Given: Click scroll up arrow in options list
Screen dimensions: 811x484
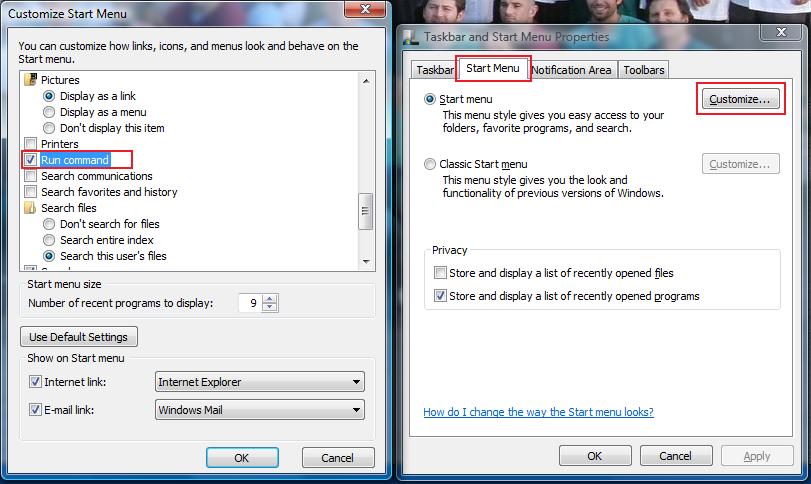Looking at the screenshot, I should pyautogui.click(x=366, y=81).
